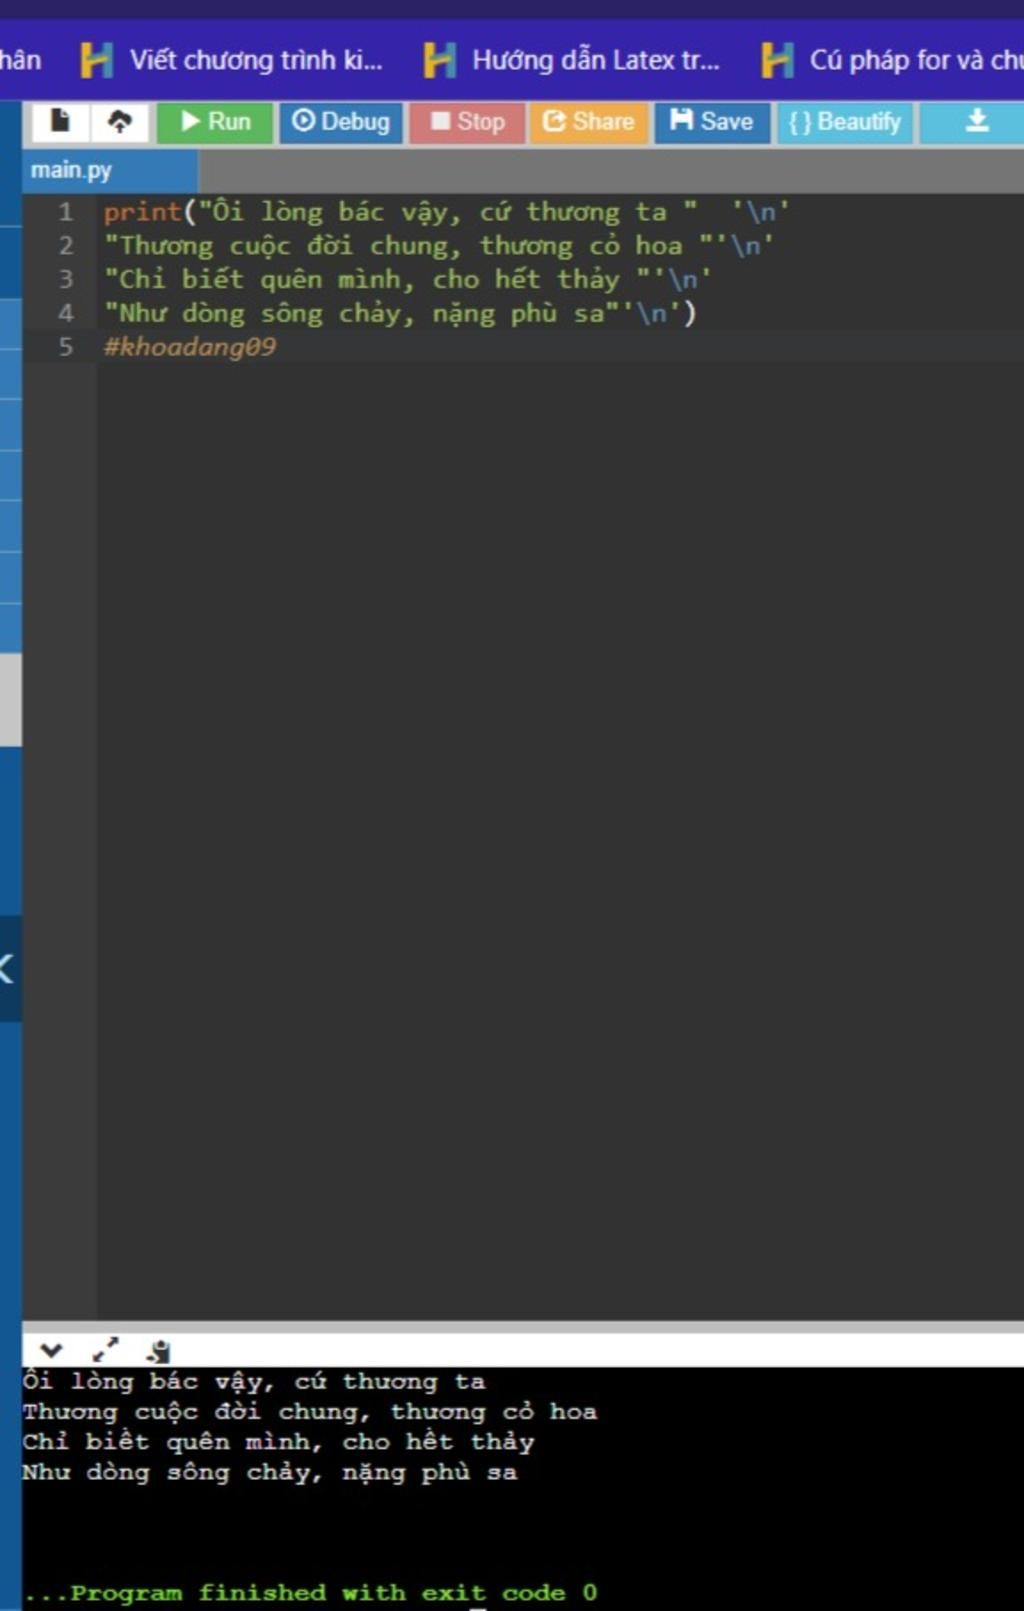The width and height of the screenshot is (1024, 1611).
Task: Beautify the code formatting
Action: coord(845,122)
